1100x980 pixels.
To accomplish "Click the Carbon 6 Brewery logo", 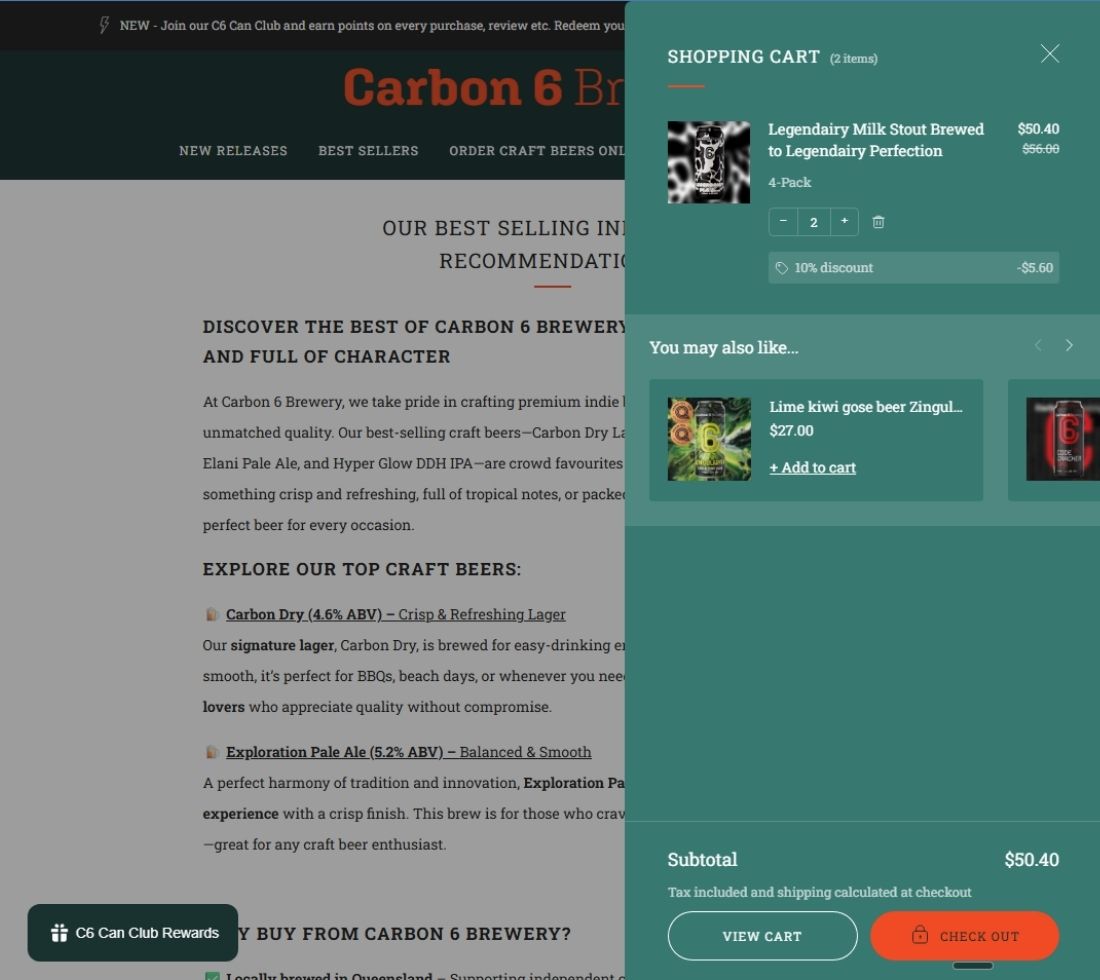I will 483,88.
